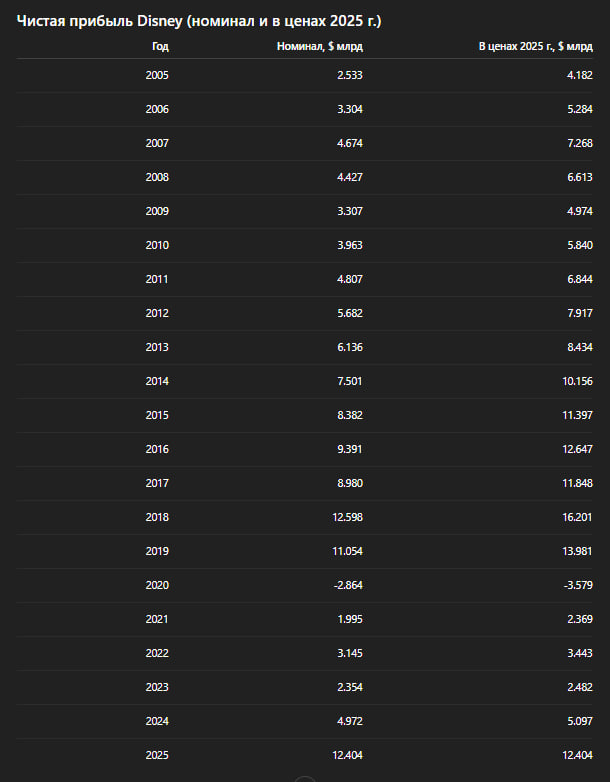Click the 2025-prices value 10.156
610x782 pixels.
(x=575, y=381)
